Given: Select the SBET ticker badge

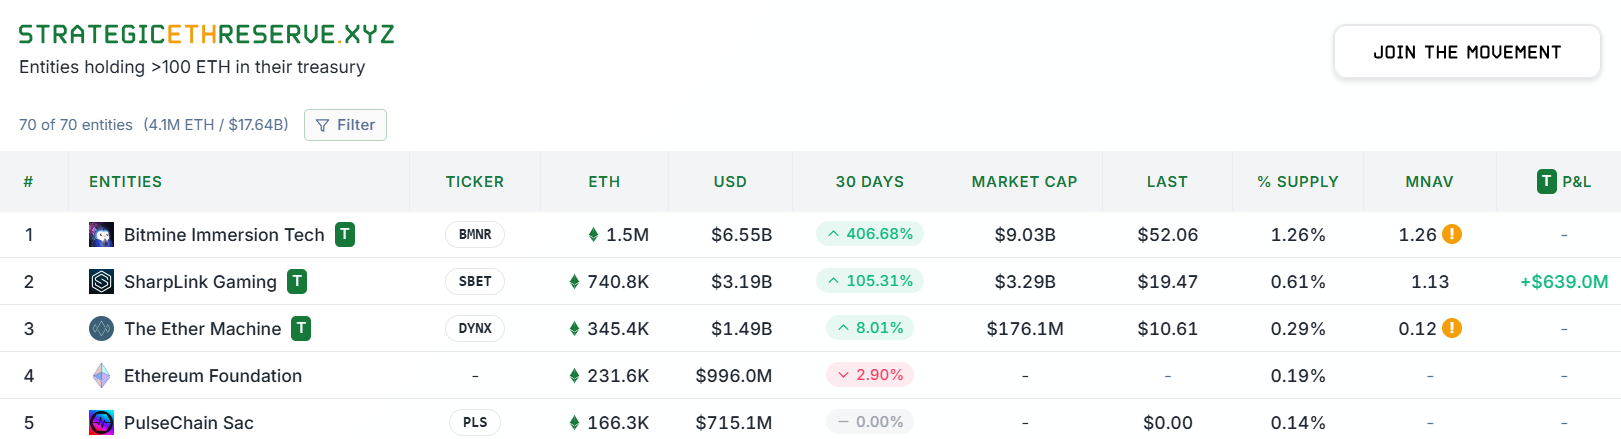Looking at the screenshot, I should [475, 282].
